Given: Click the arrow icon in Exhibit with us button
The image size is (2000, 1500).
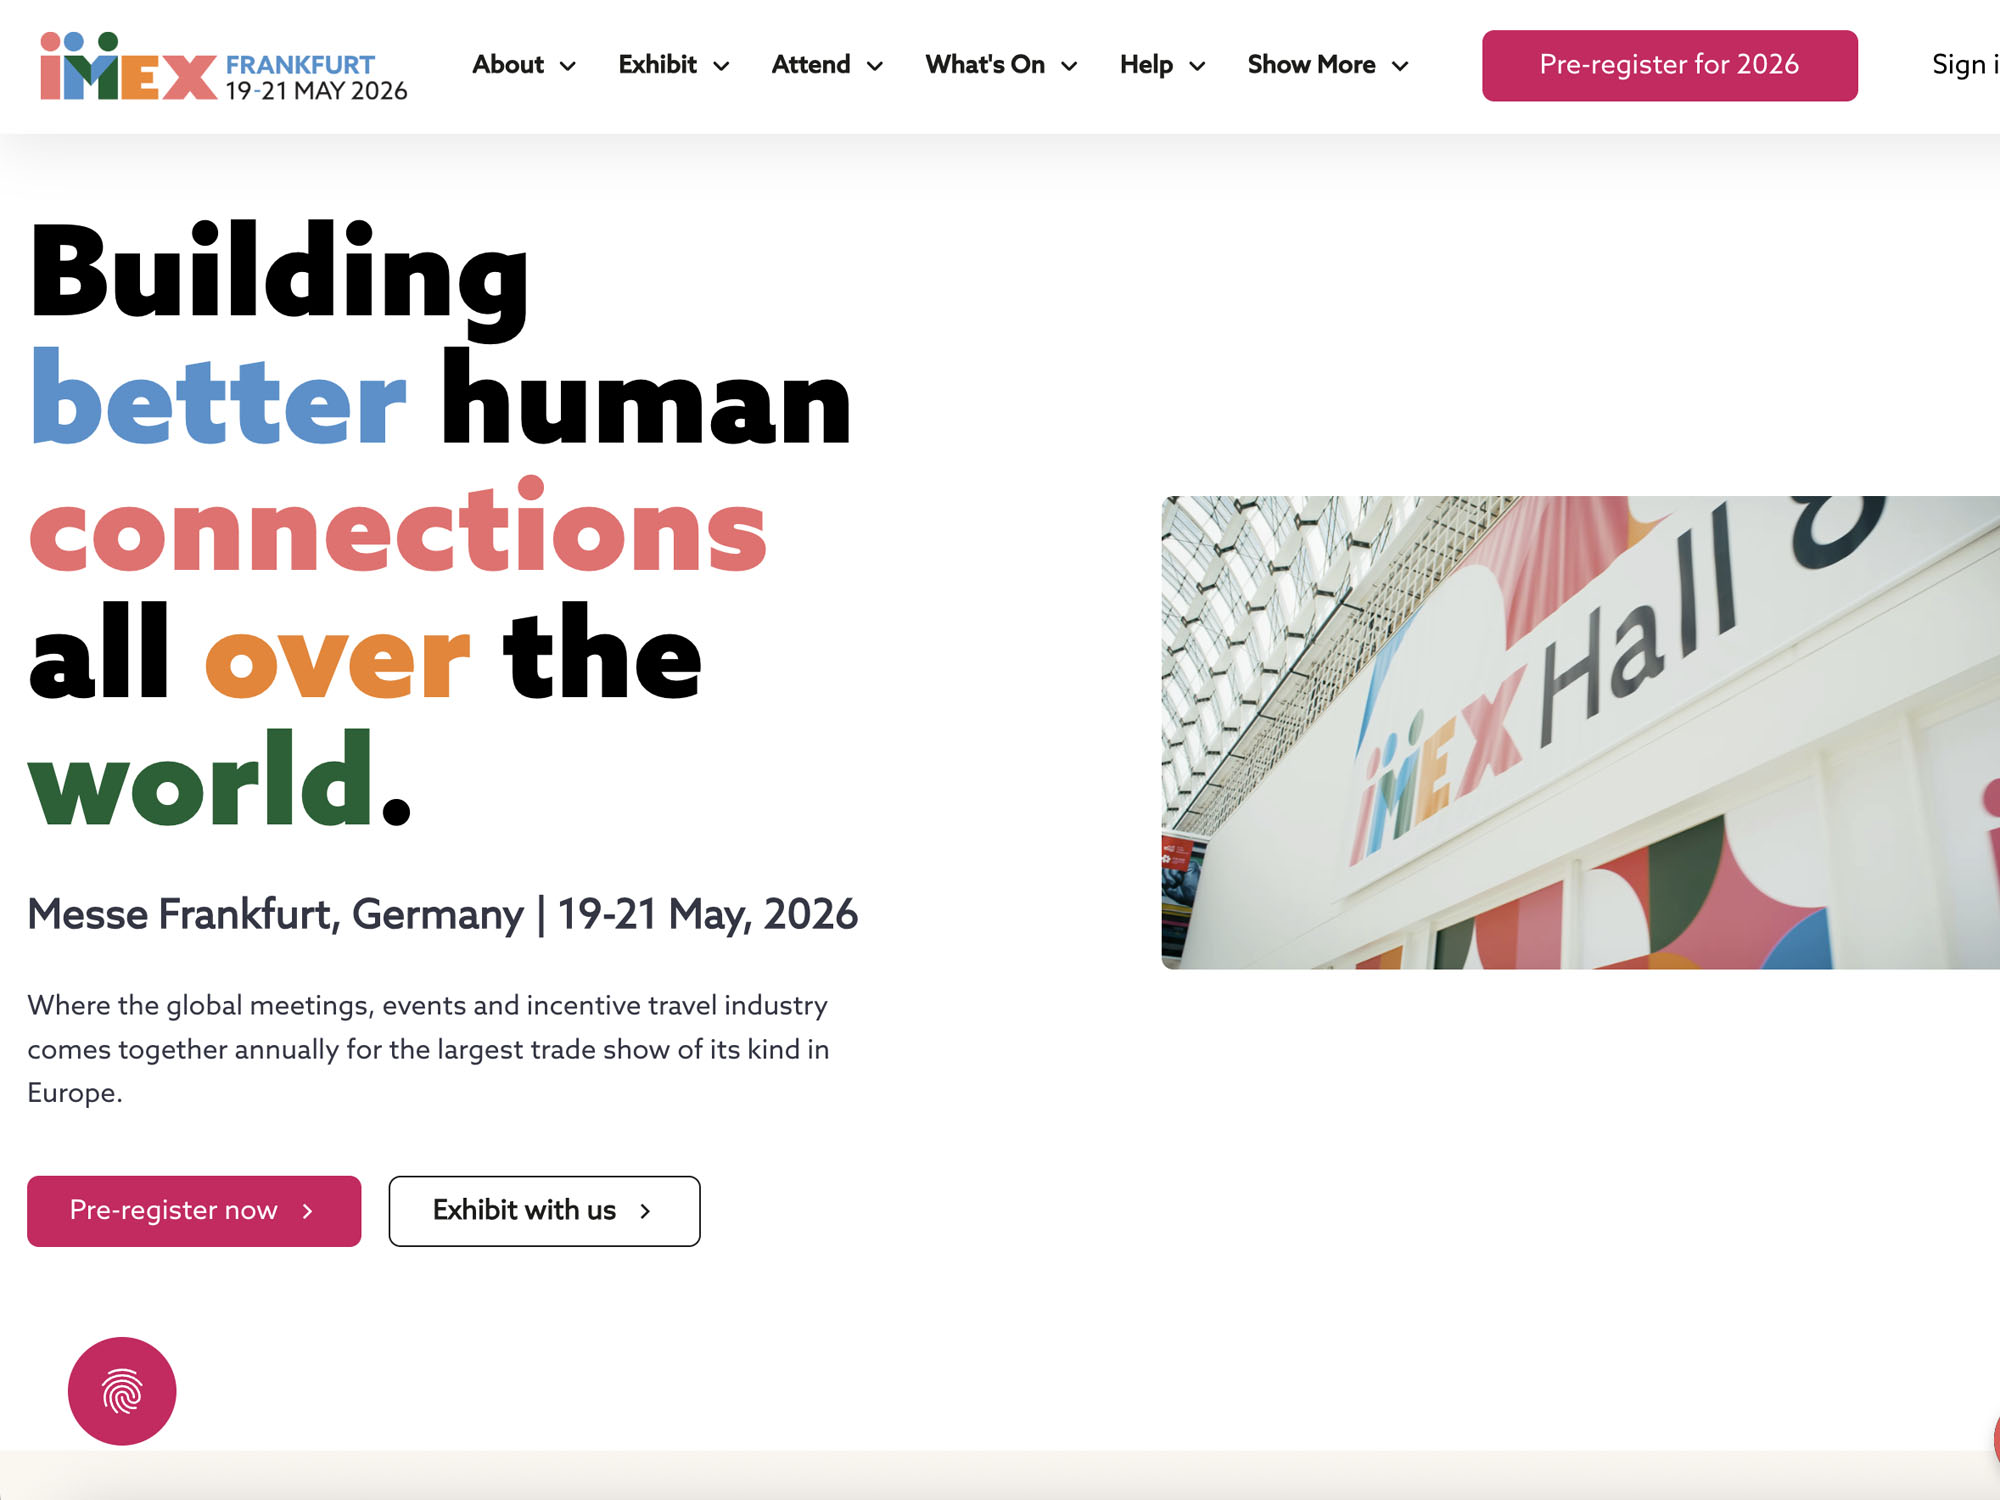Looking at the screenshot, I should 645,1211.
